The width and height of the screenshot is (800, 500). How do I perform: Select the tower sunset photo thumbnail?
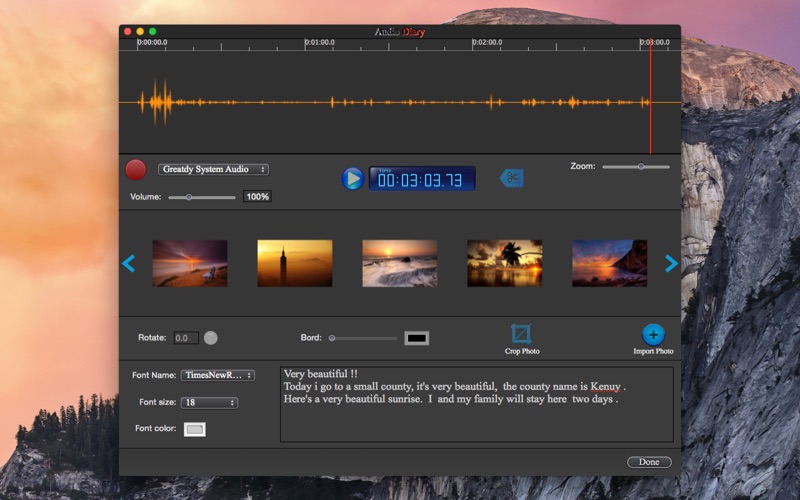click(x=294, y=263)
